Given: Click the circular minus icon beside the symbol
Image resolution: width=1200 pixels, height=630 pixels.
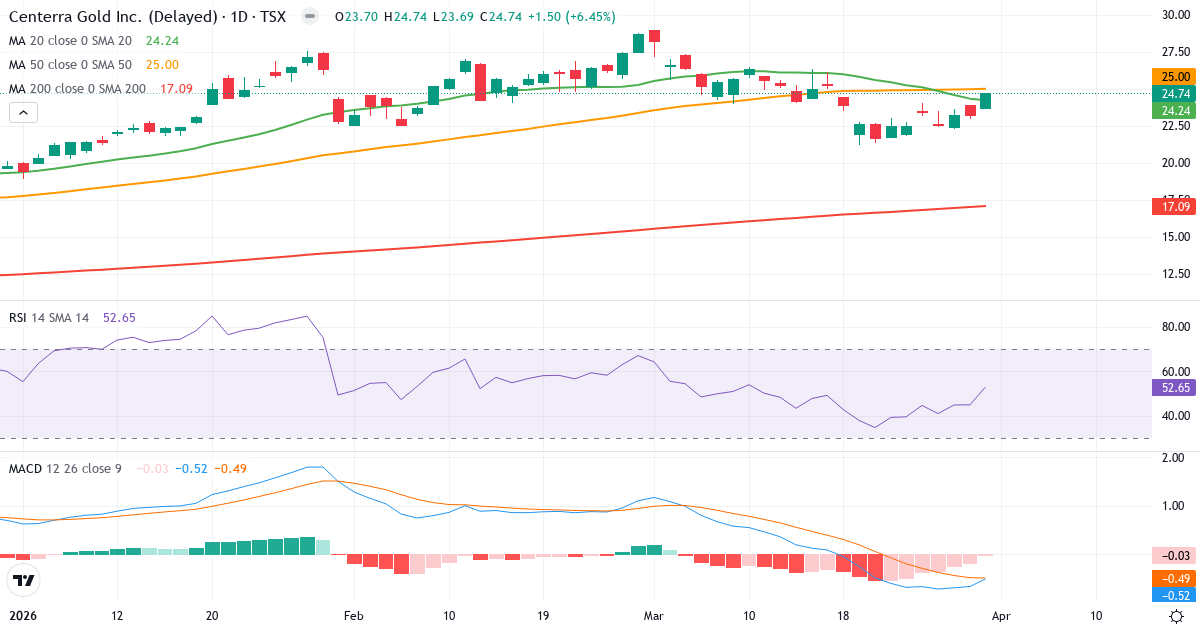Looking at the screenshot, I should 310,16.
